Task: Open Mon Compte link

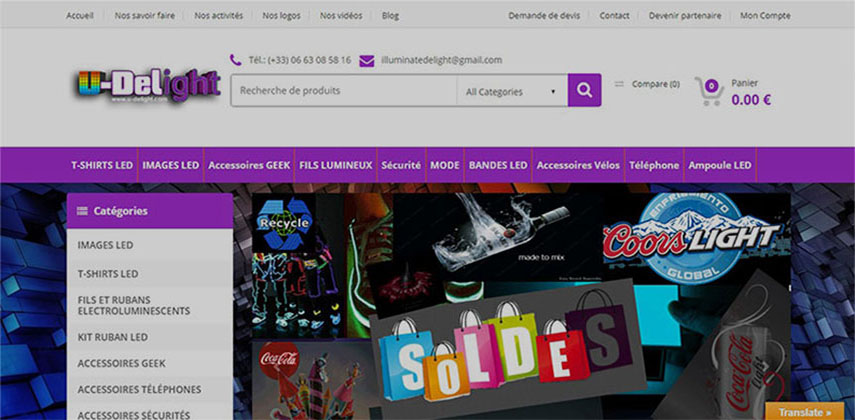Action: (765, 16)
